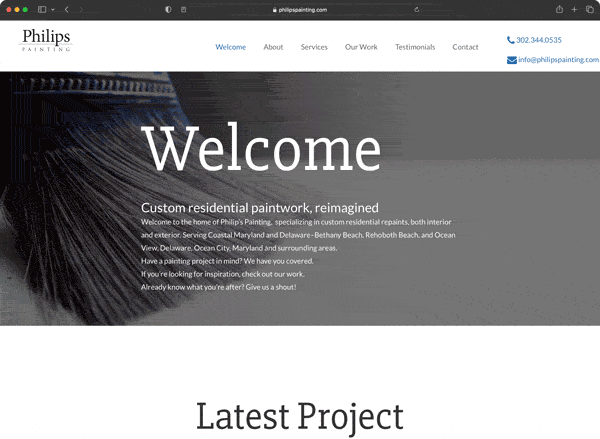This screenshot has width=600, height=439.
Task: Open the Our Work nav item
Action: [361, 47]
